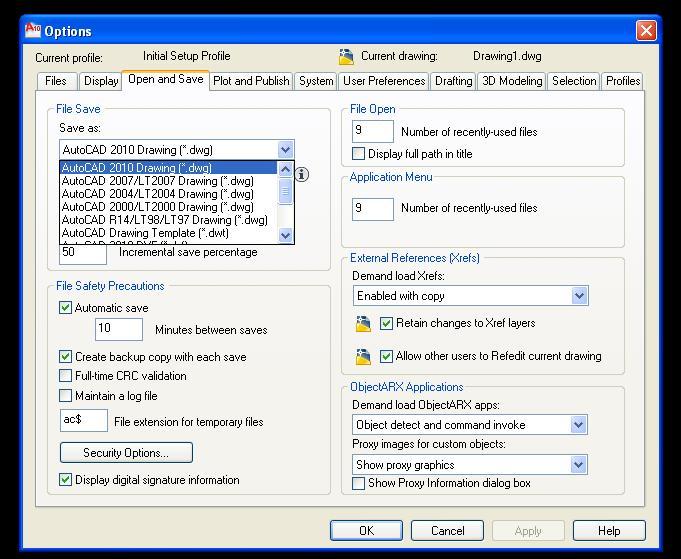Open the Selection tab
The width and height of the screenshot is (681, 559).
574,81
